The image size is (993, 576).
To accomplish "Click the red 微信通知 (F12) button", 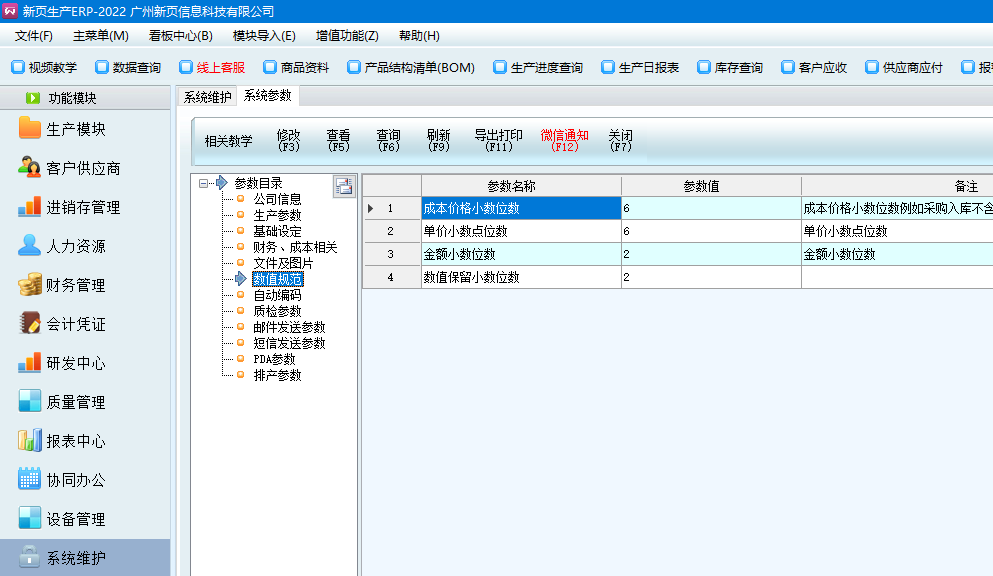I will click(x=564, y=140).
